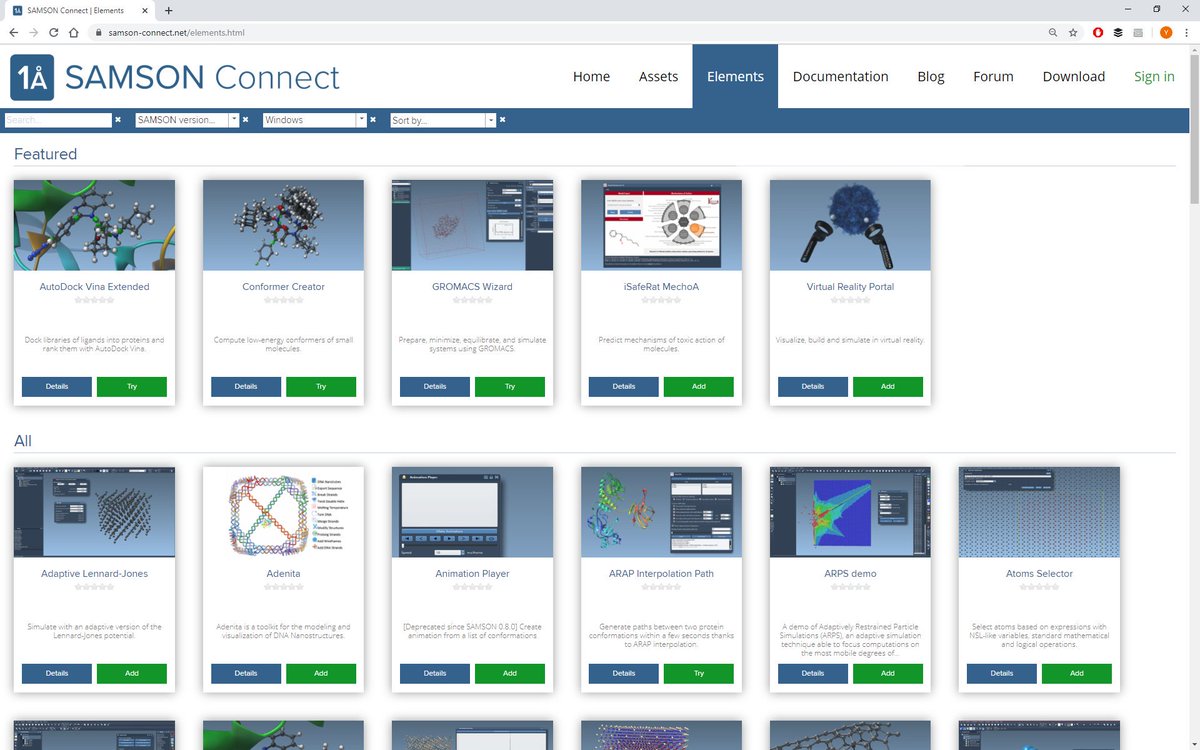1200x750 pixels.
Task: Open the ARPS demo thumbnail image
Action: (x=850, y=512)
